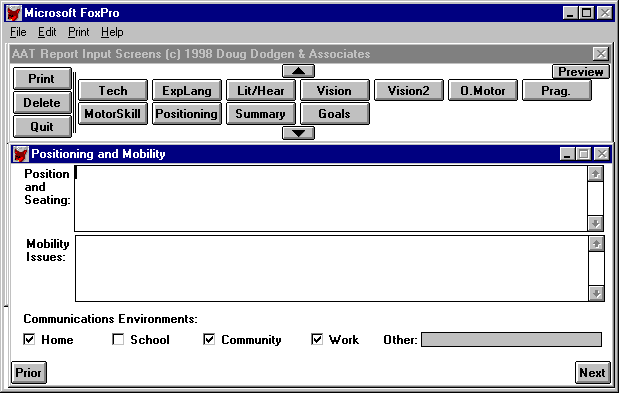Toggle the Community checkbox
This screenshot has width=619, height=393.
tap(209, 339)
